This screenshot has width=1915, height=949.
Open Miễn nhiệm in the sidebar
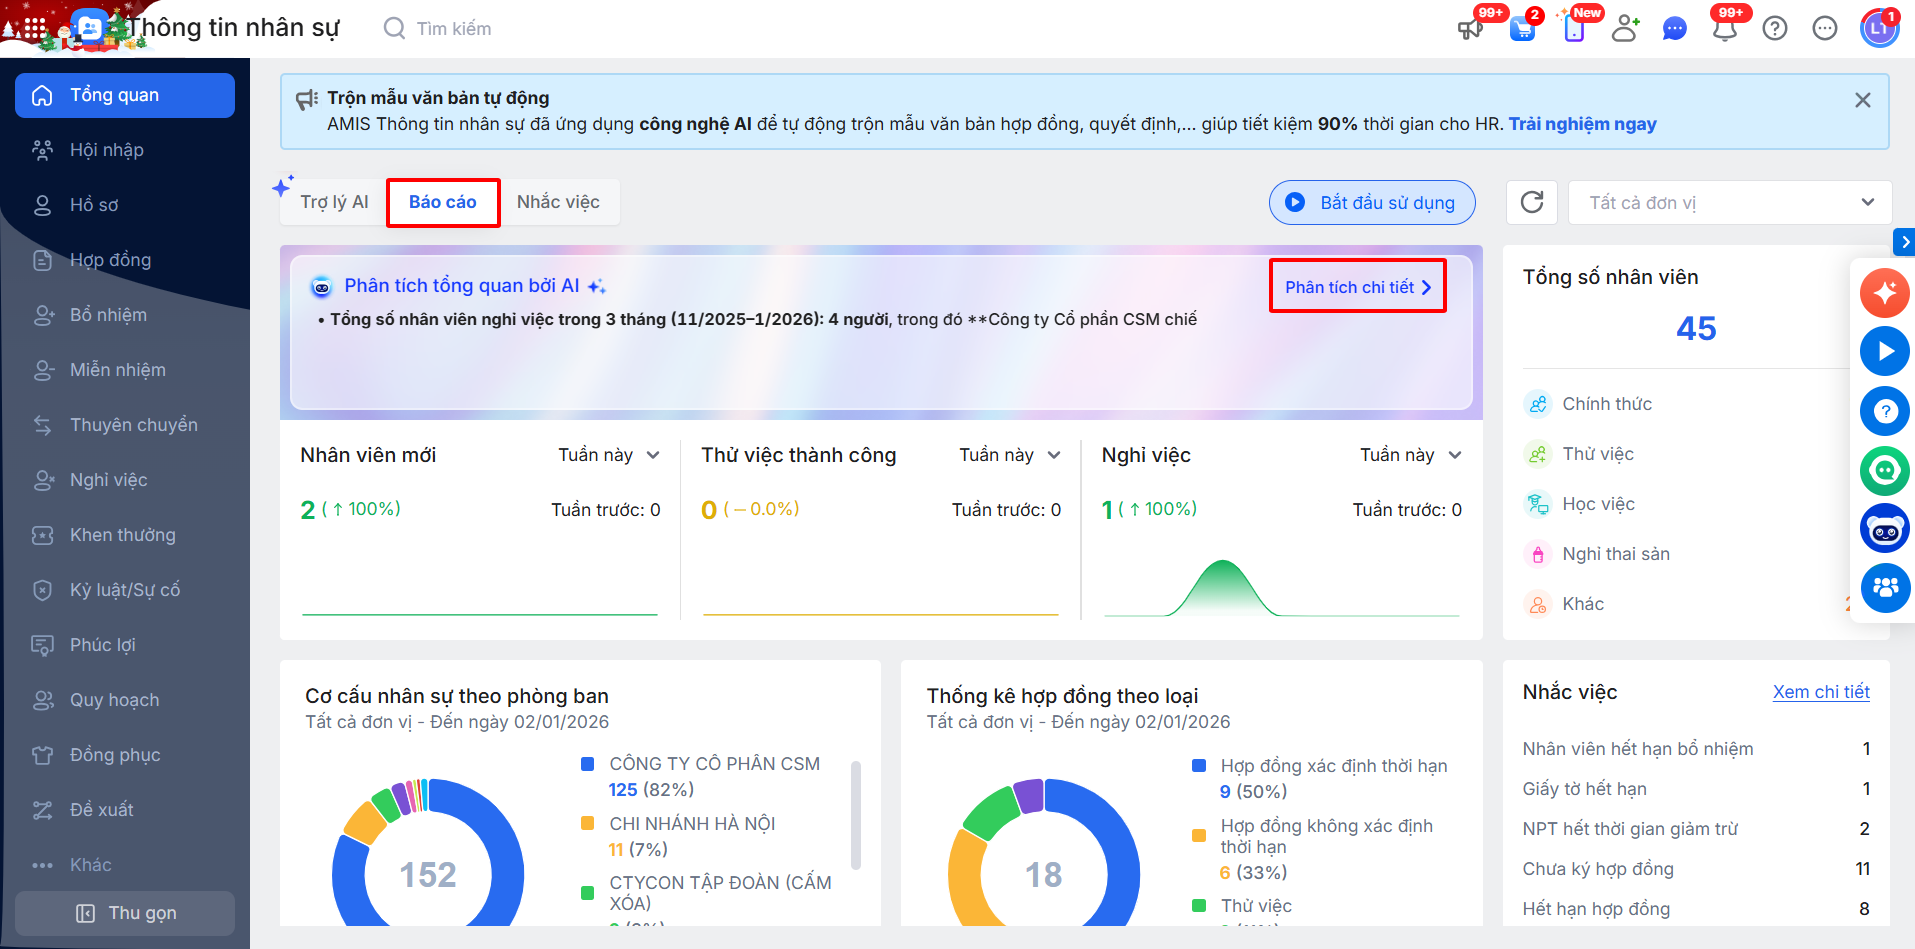[125, 370]
